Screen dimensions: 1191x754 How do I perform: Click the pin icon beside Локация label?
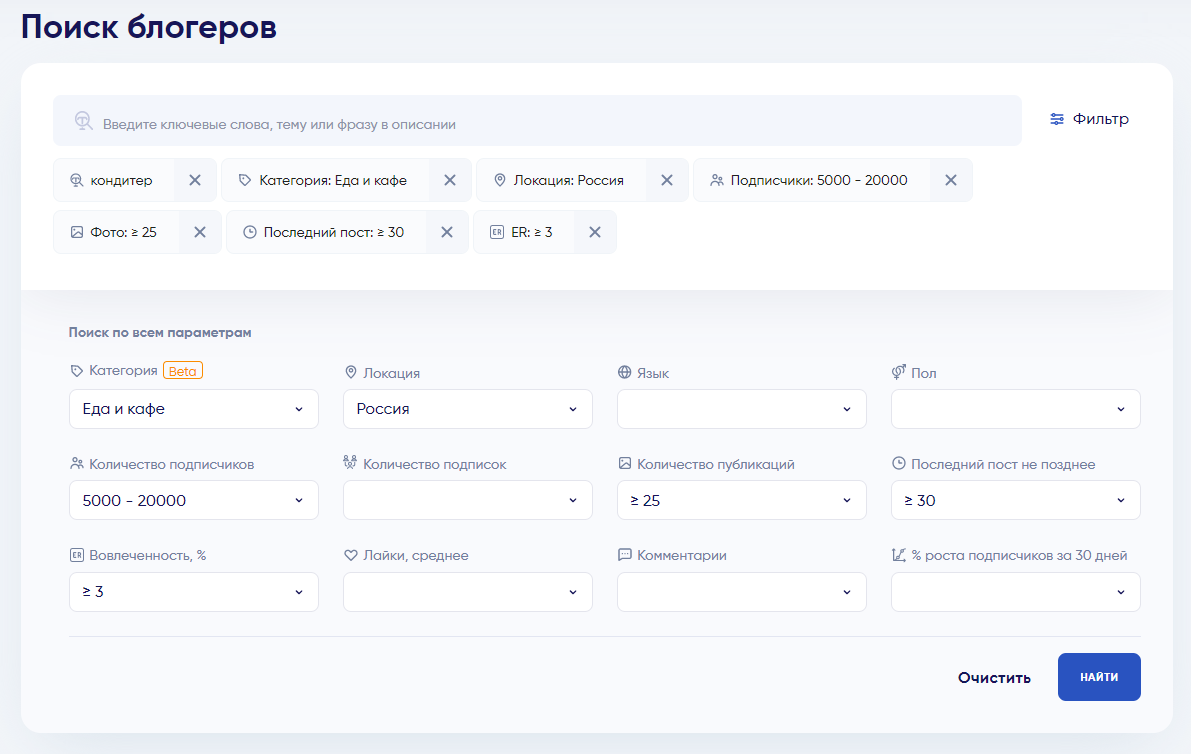351,372
